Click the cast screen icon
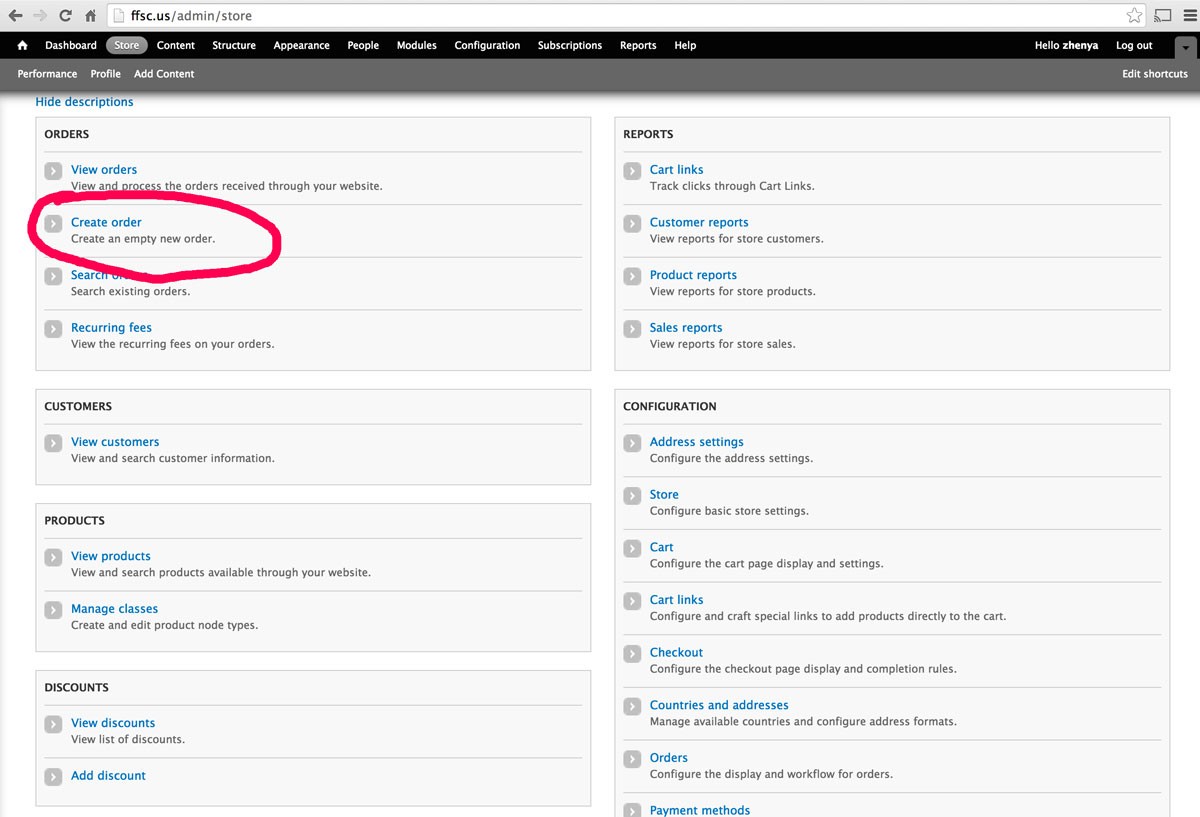The height and width of the screenshot is (817, 1200). (x=1162, y=16)
